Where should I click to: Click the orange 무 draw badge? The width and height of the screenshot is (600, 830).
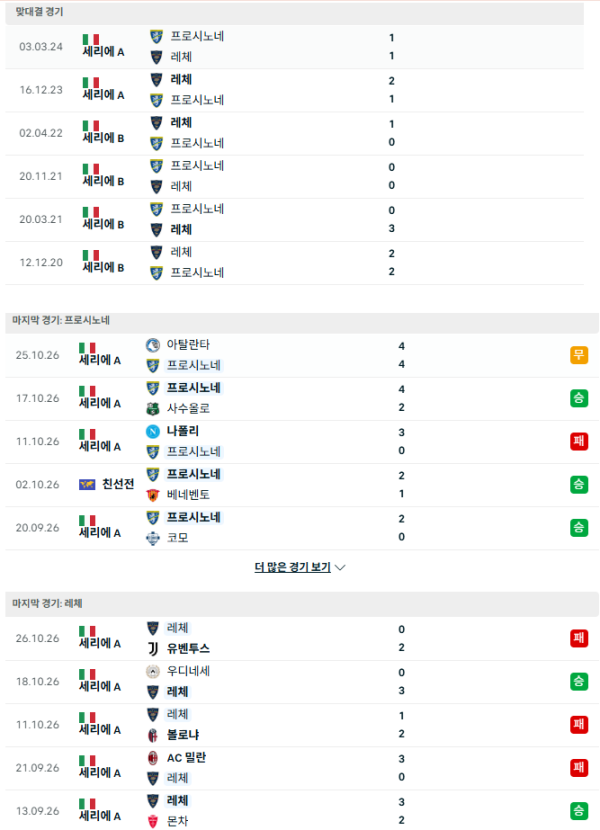click(579, 355)
